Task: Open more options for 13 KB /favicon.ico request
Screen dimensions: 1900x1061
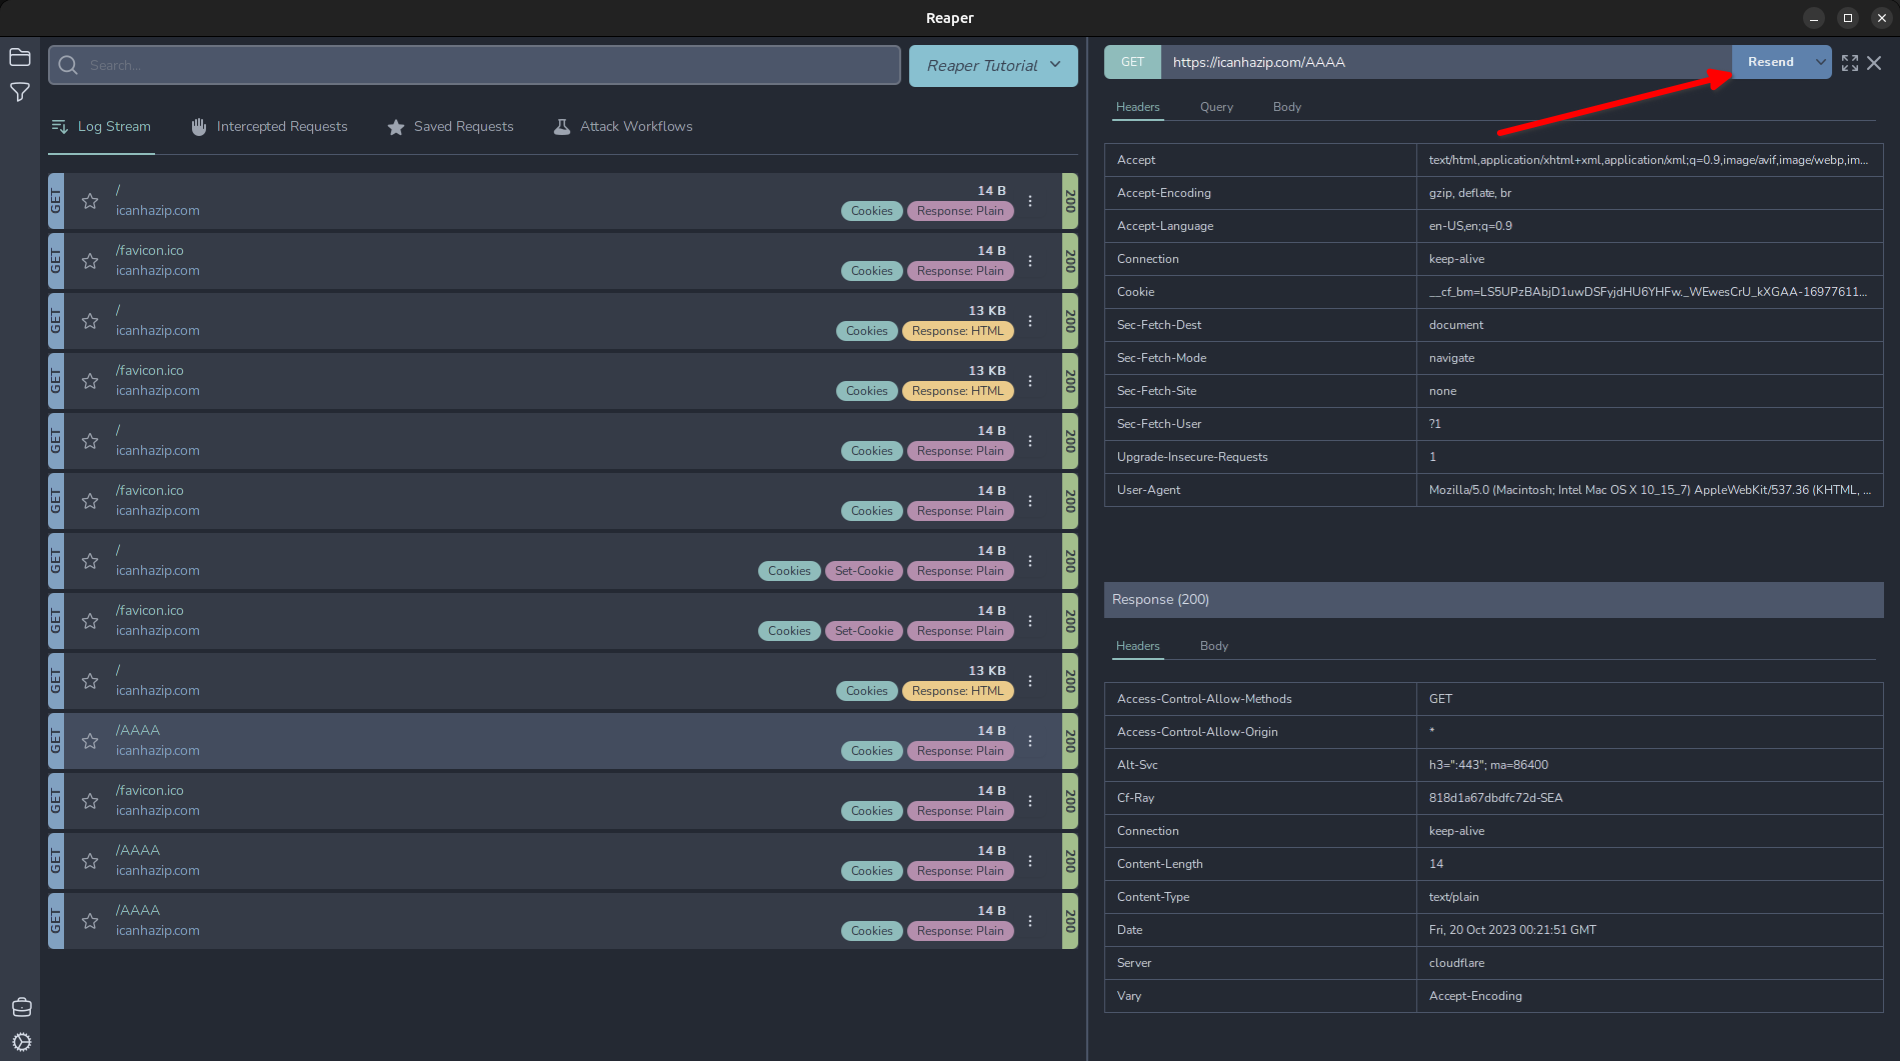Action: [1030, 381]
